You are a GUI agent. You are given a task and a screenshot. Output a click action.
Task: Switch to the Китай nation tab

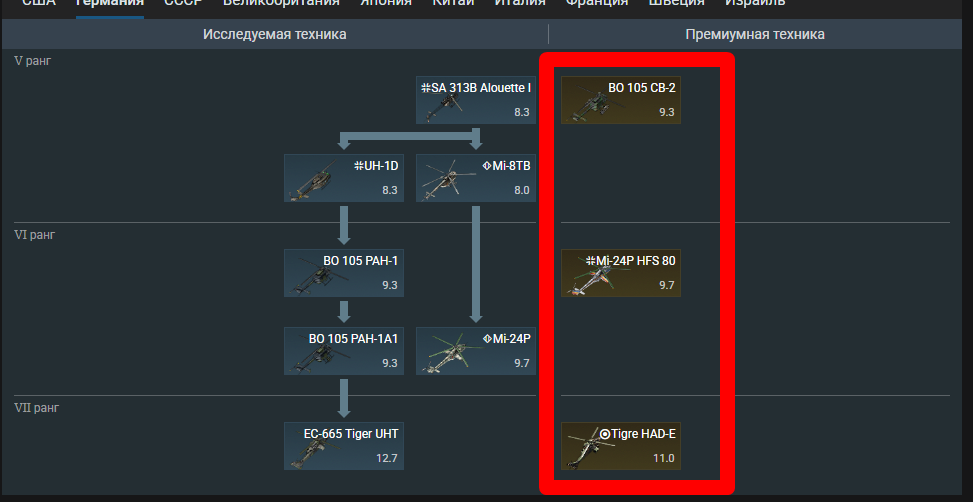(x=453, y=4)
